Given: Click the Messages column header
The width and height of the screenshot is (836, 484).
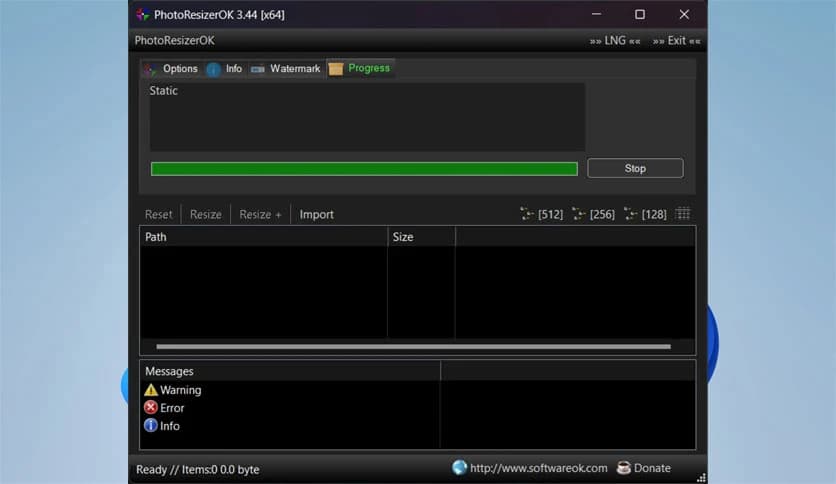Looking at the screenshot, I should (x=290, y=371).
